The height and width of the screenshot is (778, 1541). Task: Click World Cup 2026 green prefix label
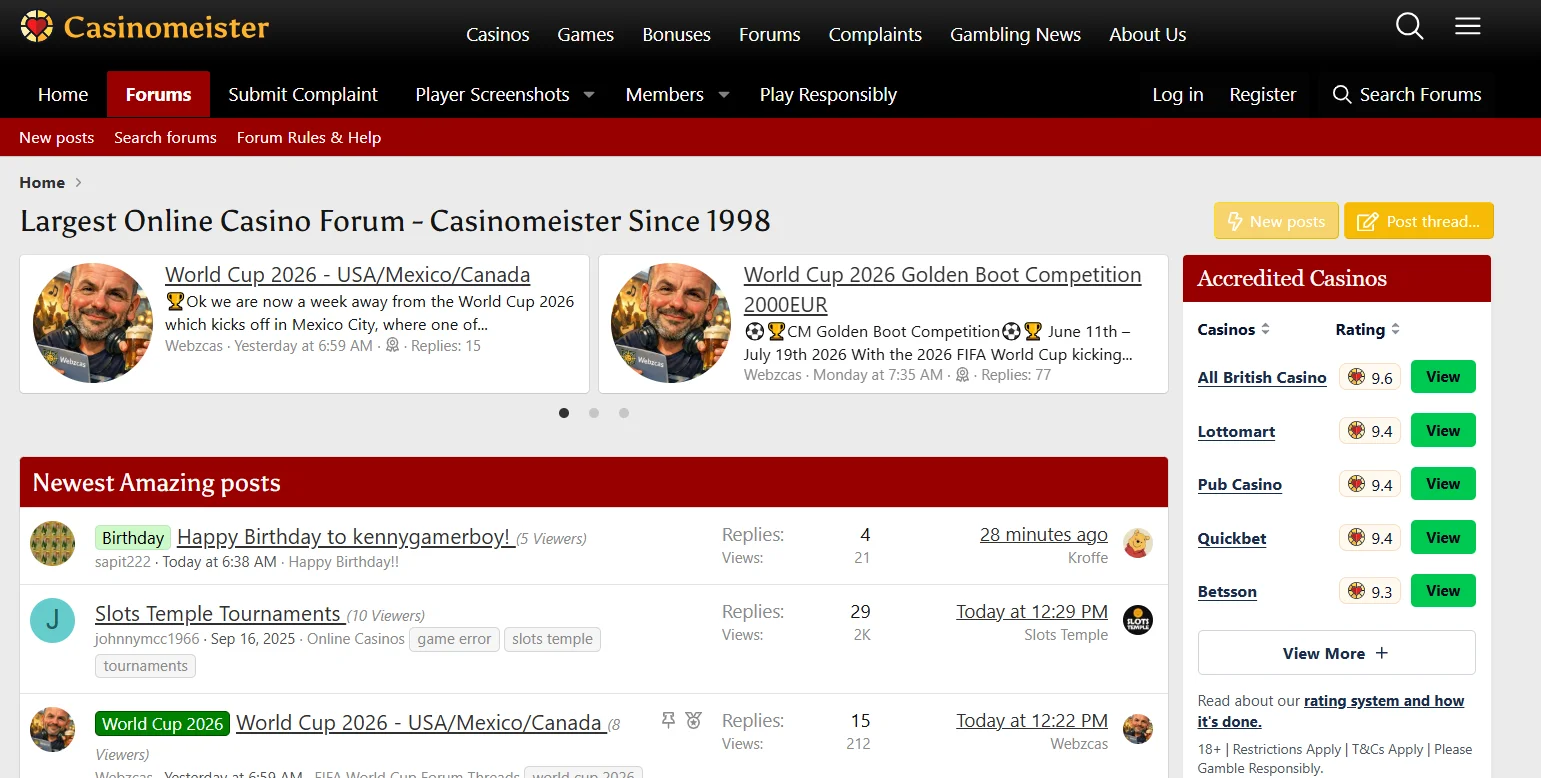pos(163,724)
